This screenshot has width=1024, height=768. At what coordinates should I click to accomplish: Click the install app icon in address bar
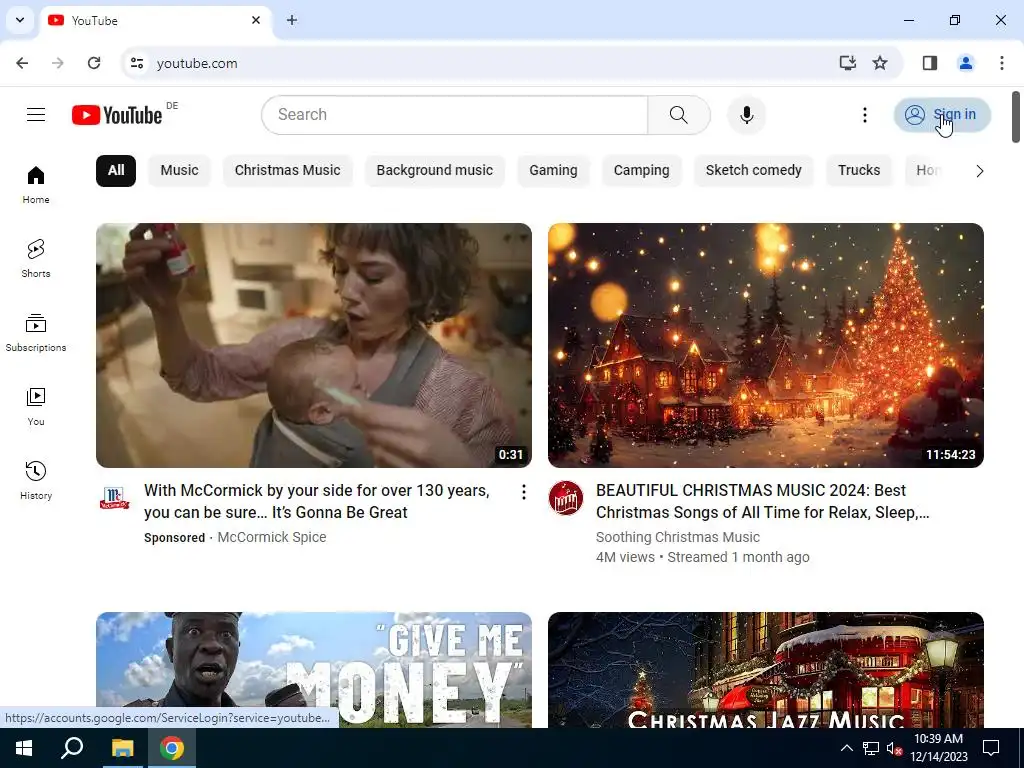(847, 63)
